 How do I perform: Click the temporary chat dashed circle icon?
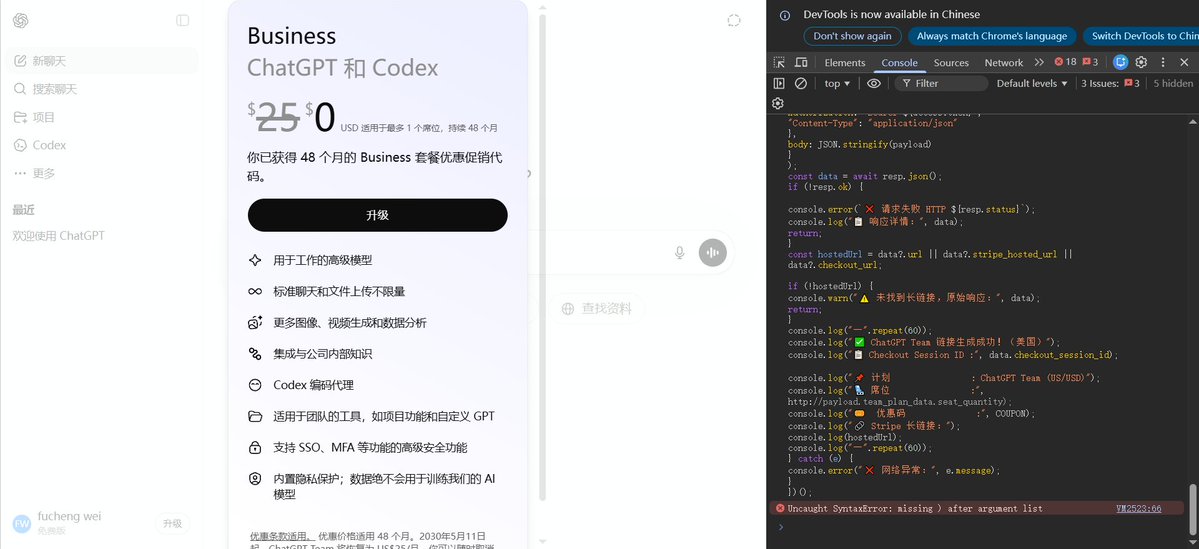pos(734,21)
